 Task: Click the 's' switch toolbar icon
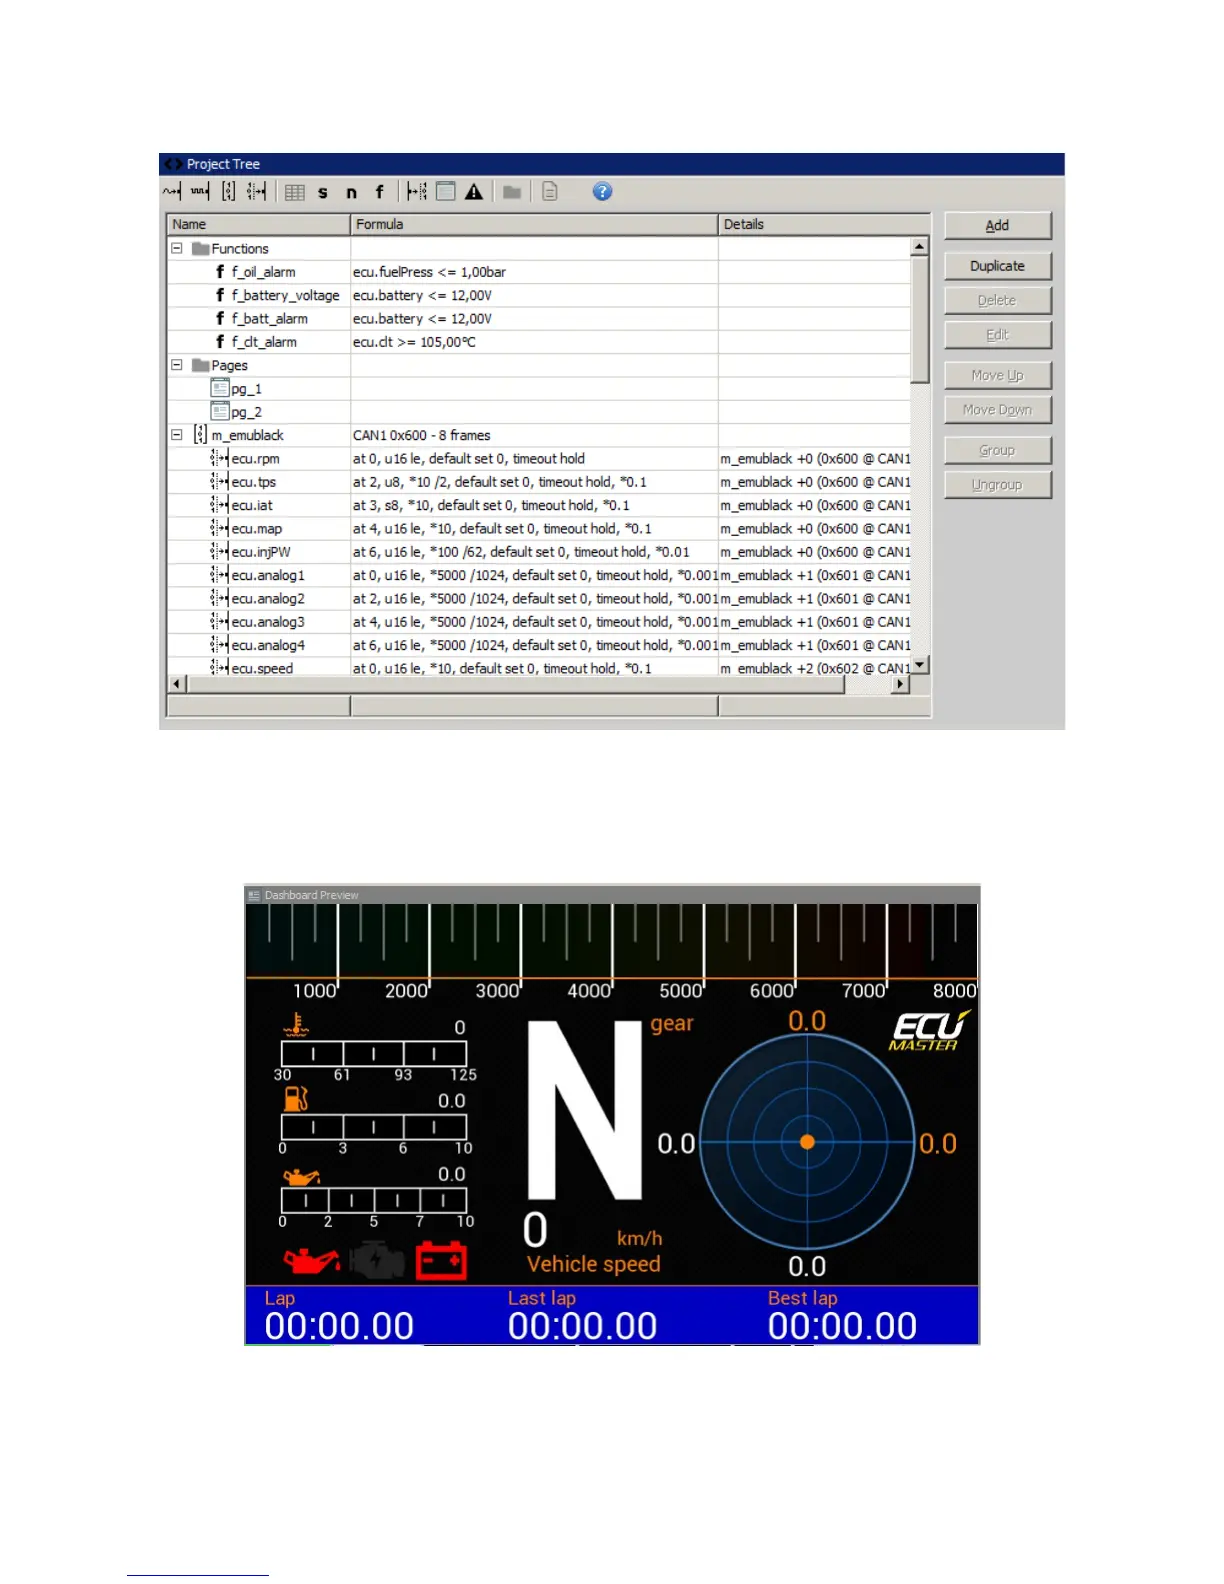pos(323,192)
